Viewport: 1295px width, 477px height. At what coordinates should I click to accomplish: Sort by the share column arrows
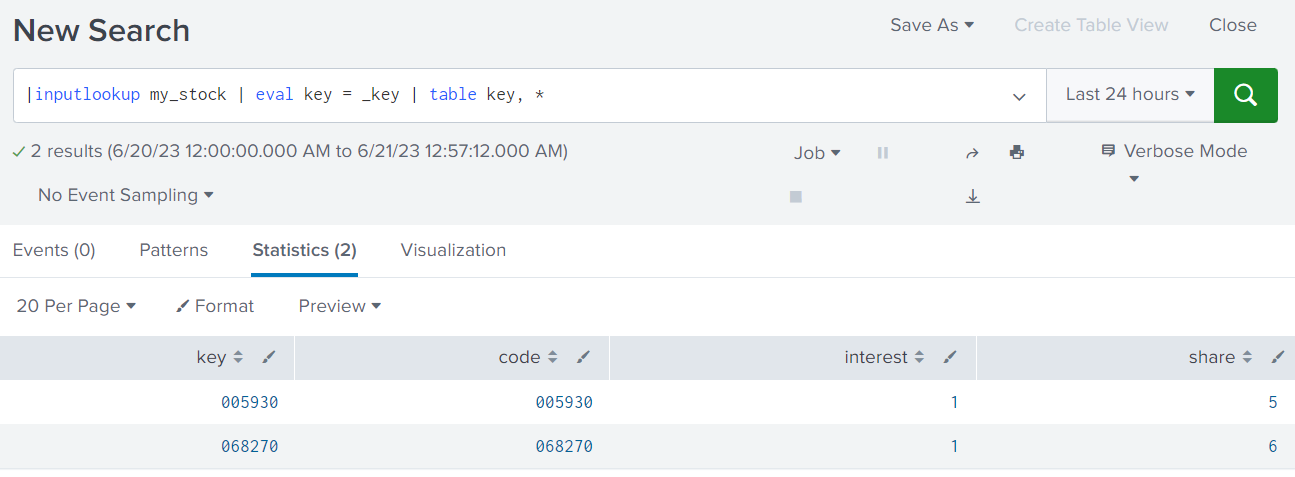(1247, 357)
